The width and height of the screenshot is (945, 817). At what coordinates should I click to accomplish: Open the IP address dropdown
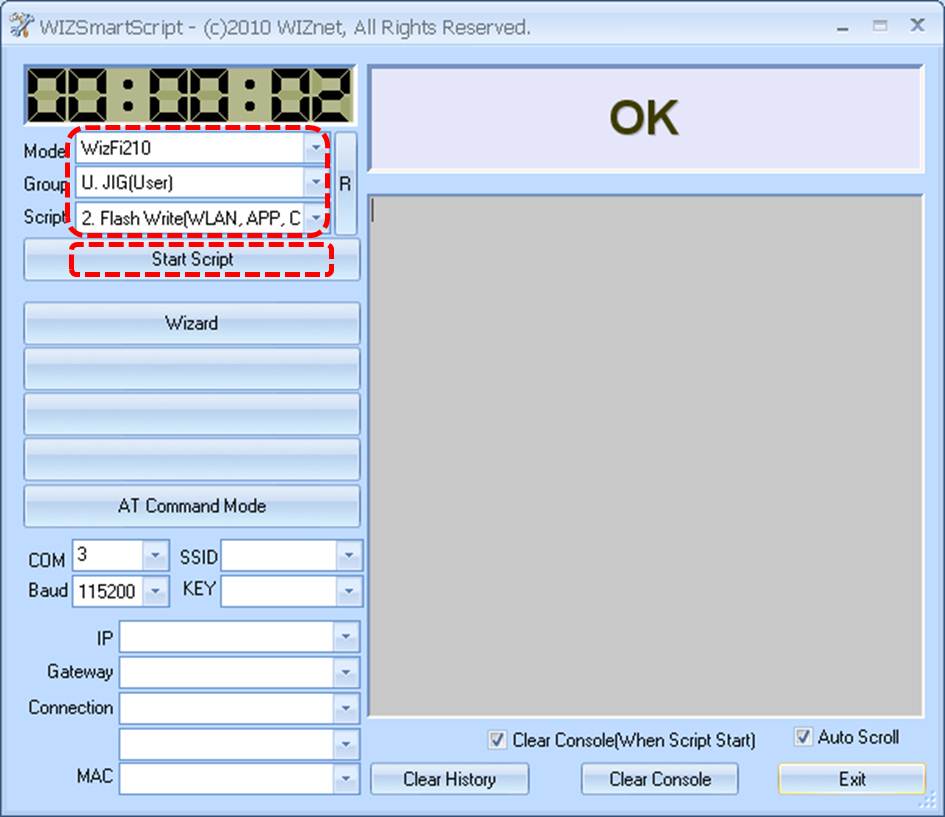(x=346, y=637)
